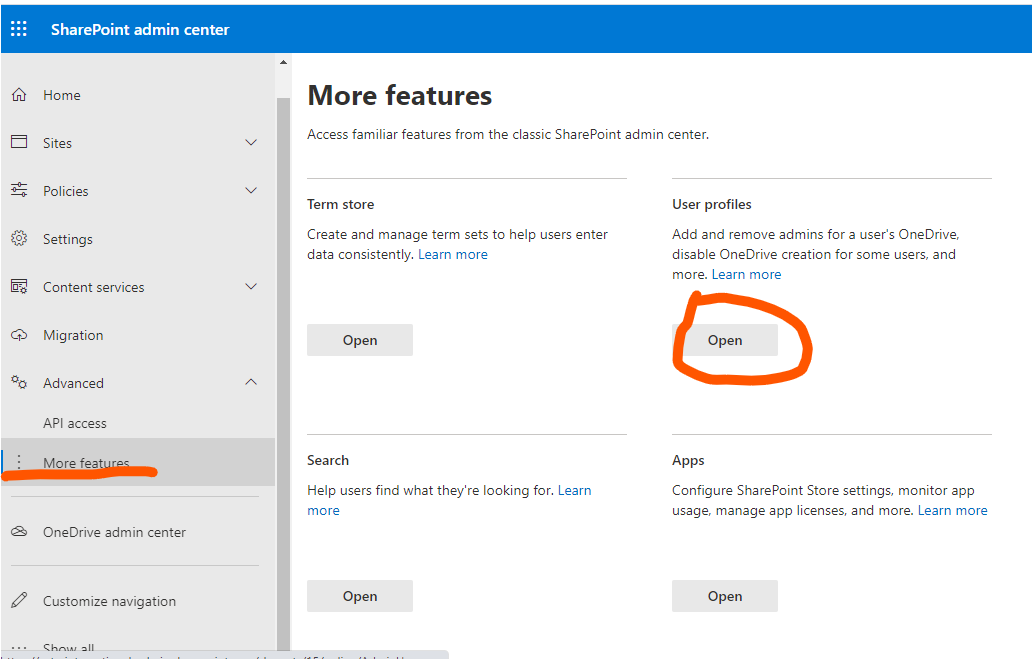The height and width of the screenshot is (659, 1032).
Task: Click the Settings gear icon
Action: coord(19,238)
